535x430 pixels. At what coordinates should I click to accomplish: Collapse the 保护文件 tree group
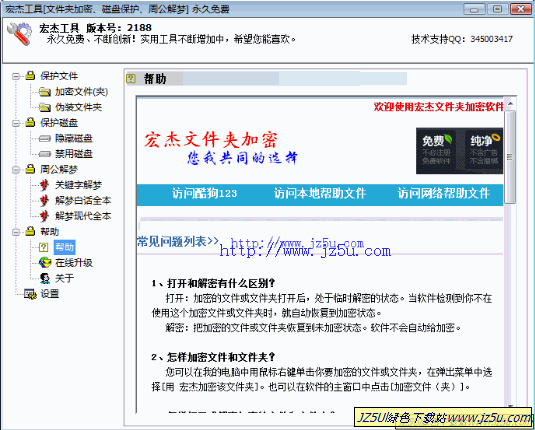[x=16, y=76]
